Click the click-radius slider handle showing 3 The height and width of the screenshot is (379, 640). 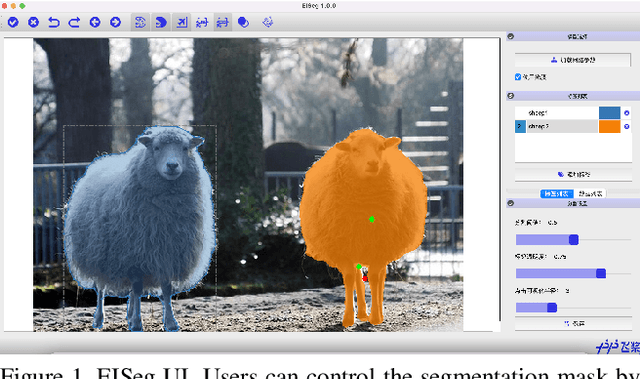[552, 308]
